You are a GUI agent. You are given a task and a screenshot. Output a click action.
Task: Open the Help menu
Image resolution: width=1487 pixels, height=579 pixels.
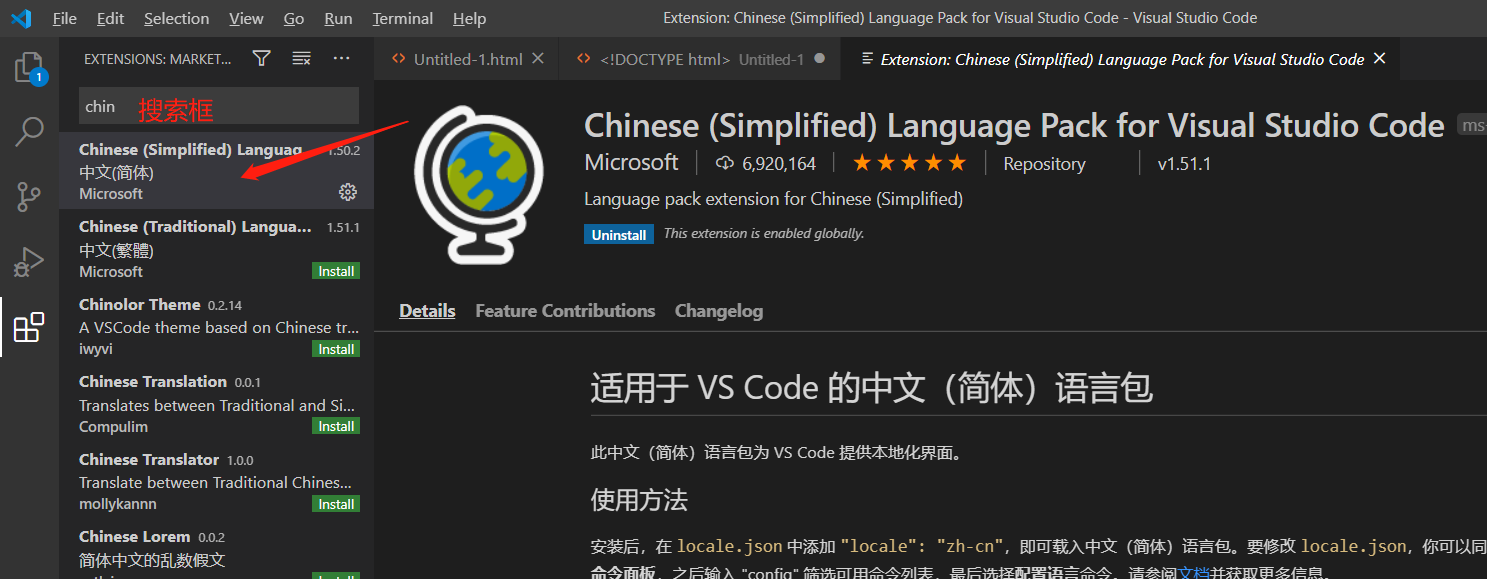coord(469,18)
